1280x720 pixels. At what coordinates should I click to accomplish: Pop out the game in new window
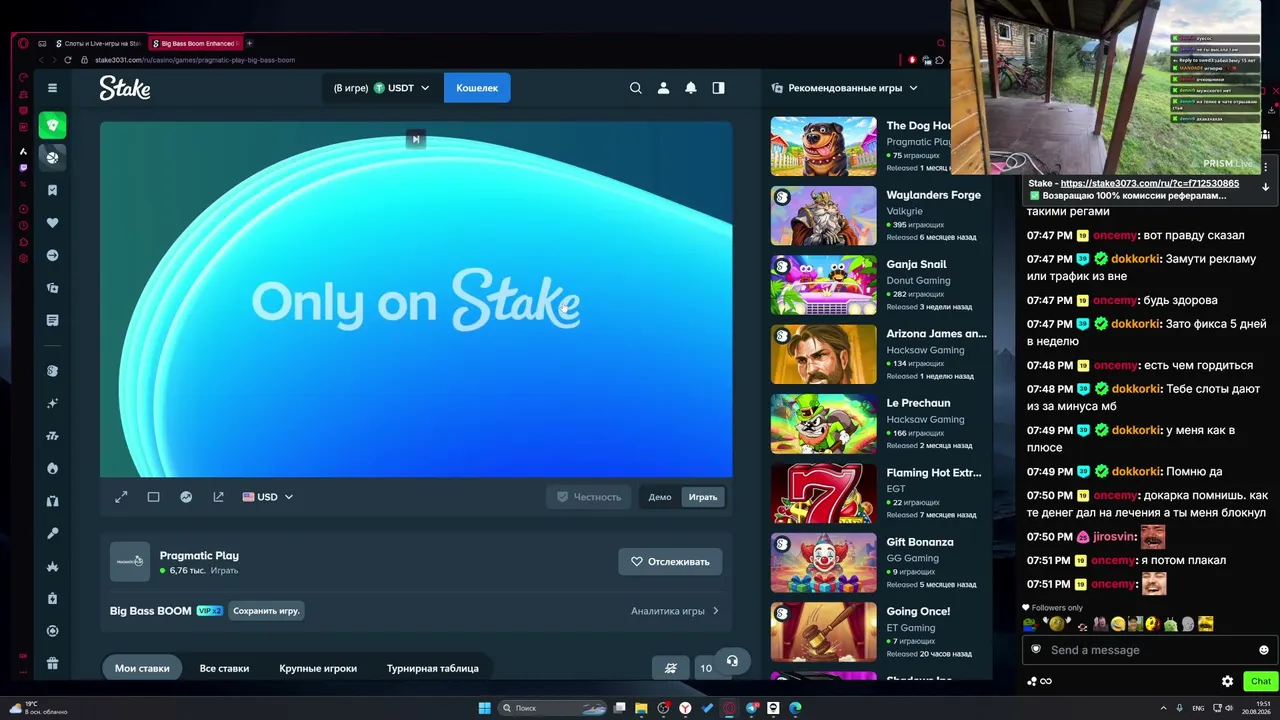(218, 497)
